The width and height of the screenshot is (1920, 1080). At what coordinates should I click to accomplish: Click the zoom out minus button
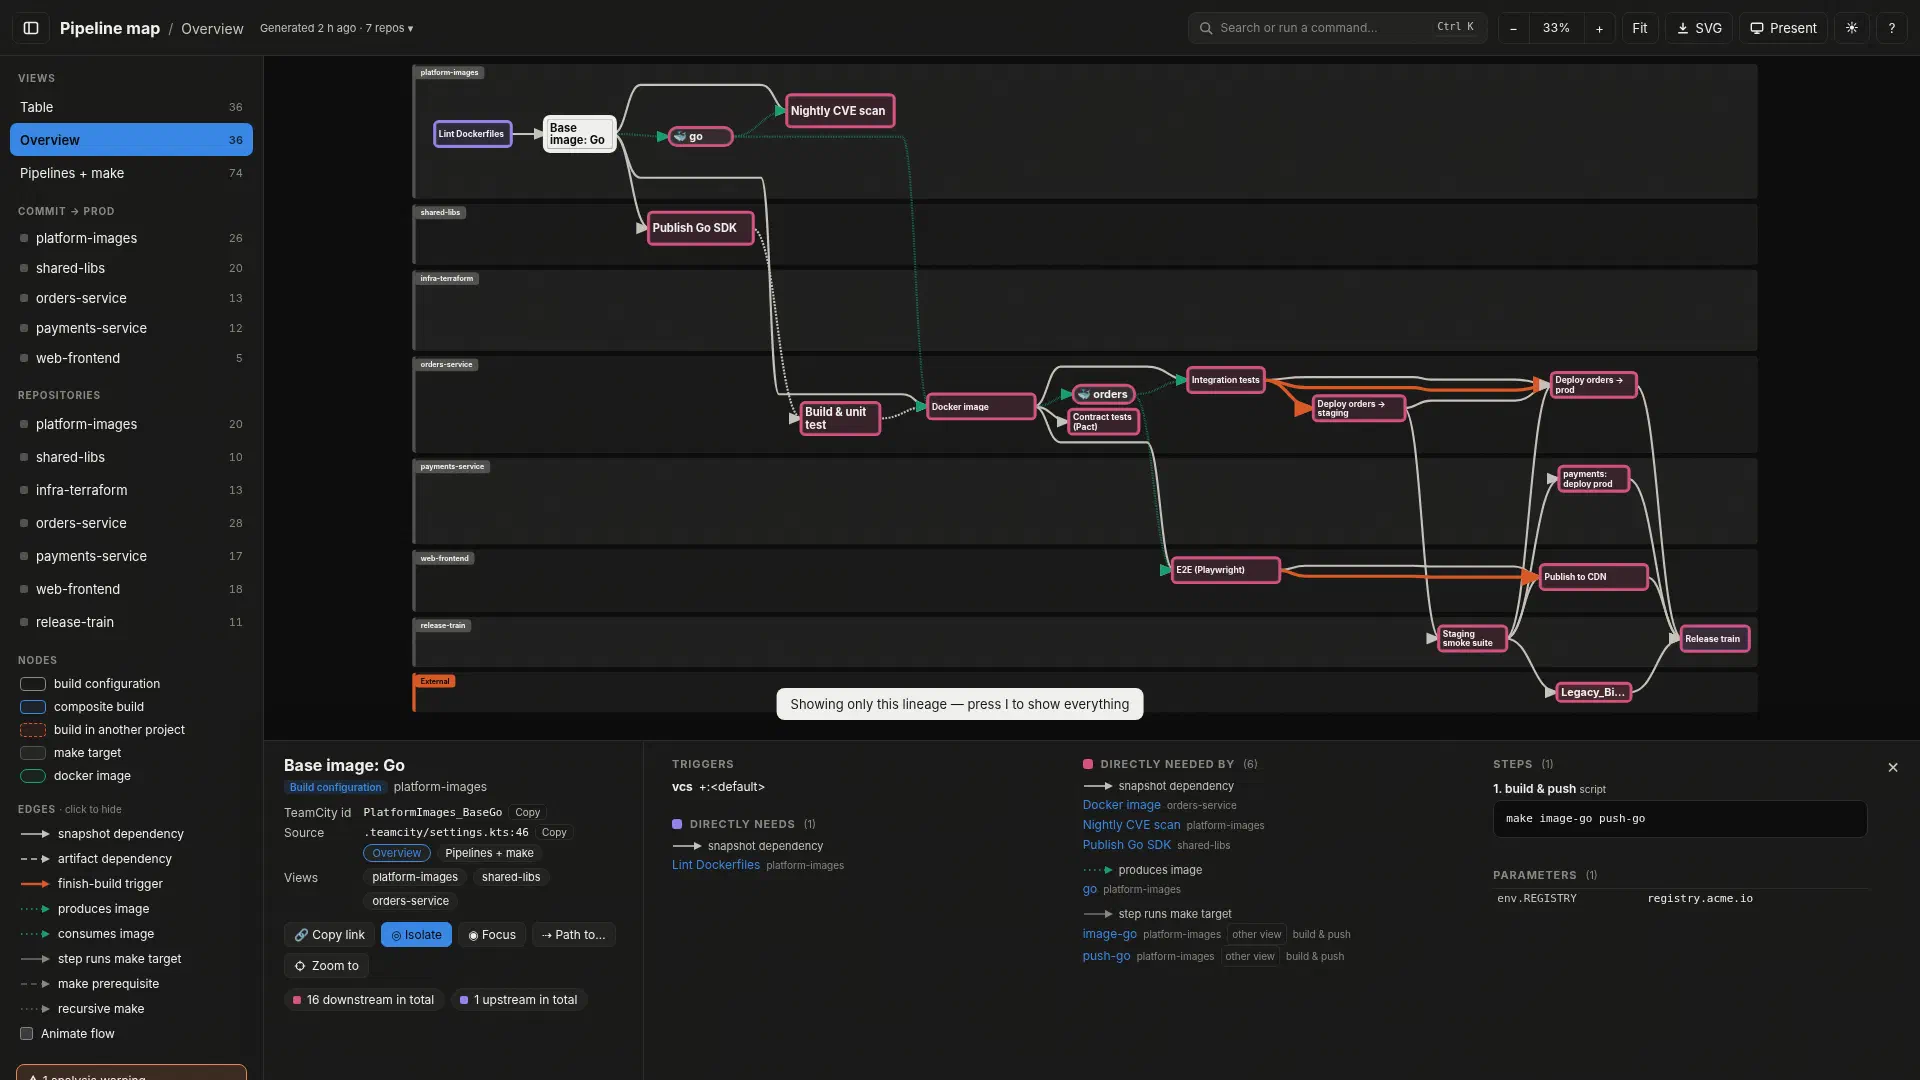1513,28
